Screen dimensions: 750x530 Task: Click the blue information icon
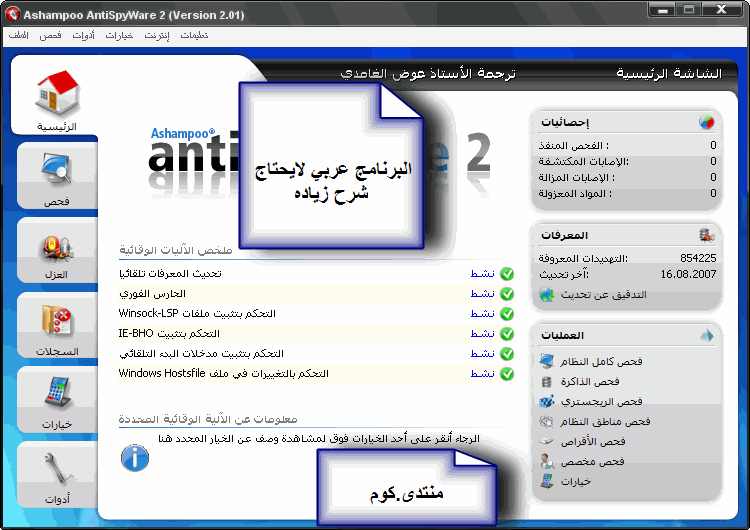click(x=135, y=458)
